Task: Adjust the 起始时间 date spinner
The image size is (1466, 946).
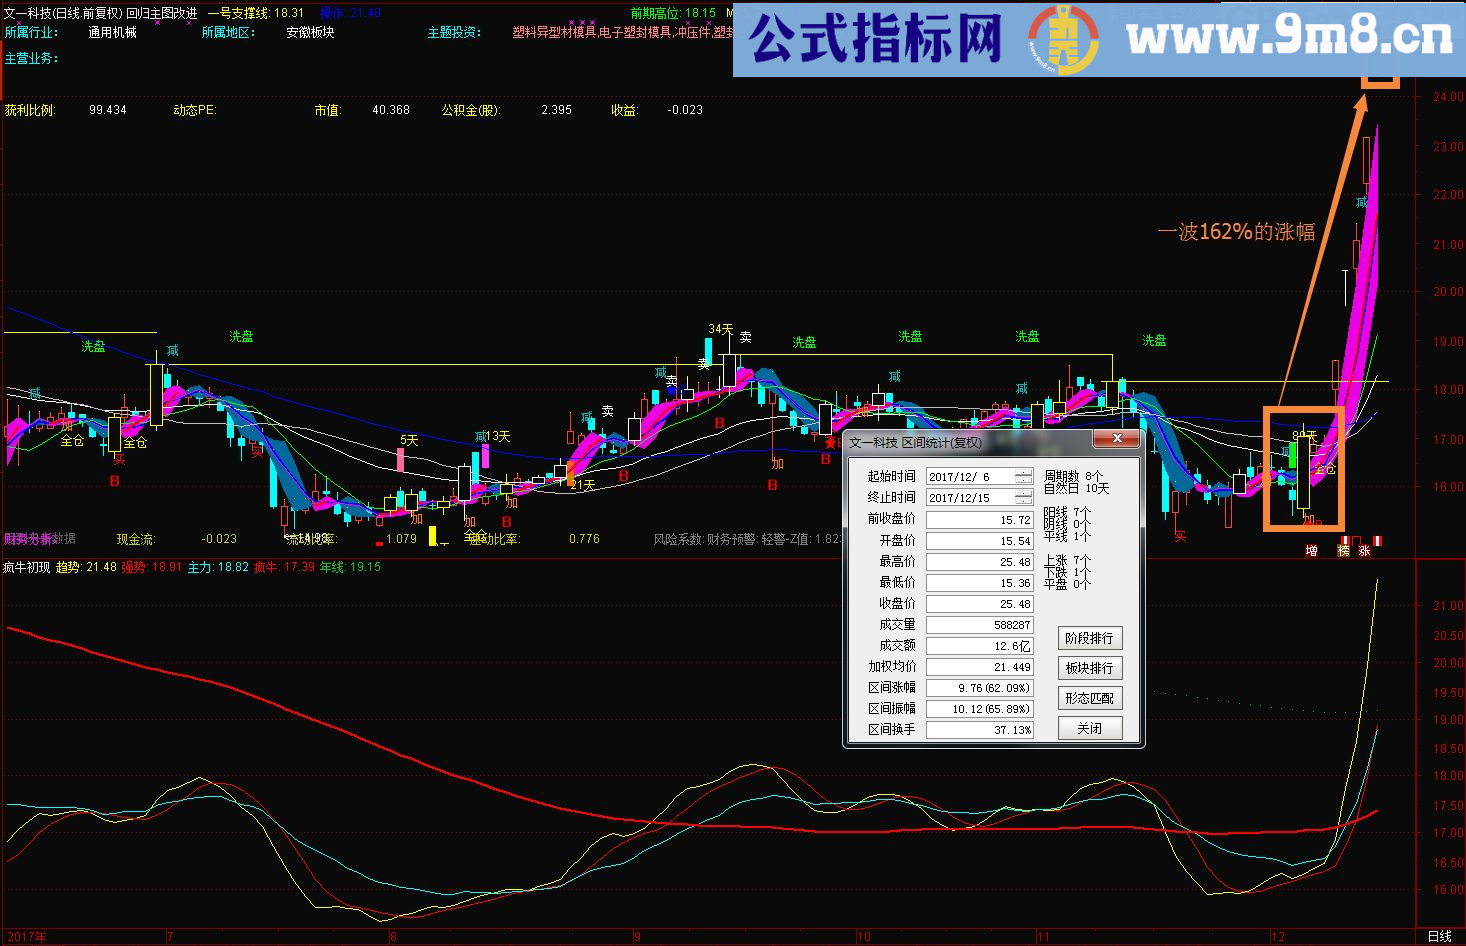Action: point(1023,477)
